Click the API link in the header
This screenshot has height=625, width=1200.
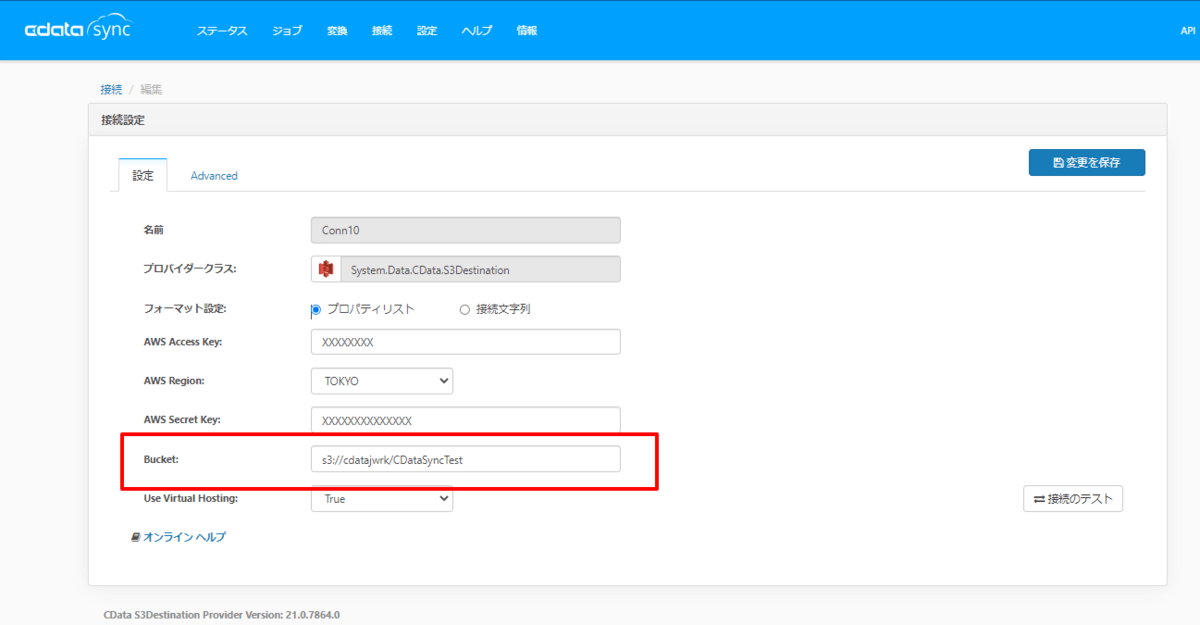1188,31
